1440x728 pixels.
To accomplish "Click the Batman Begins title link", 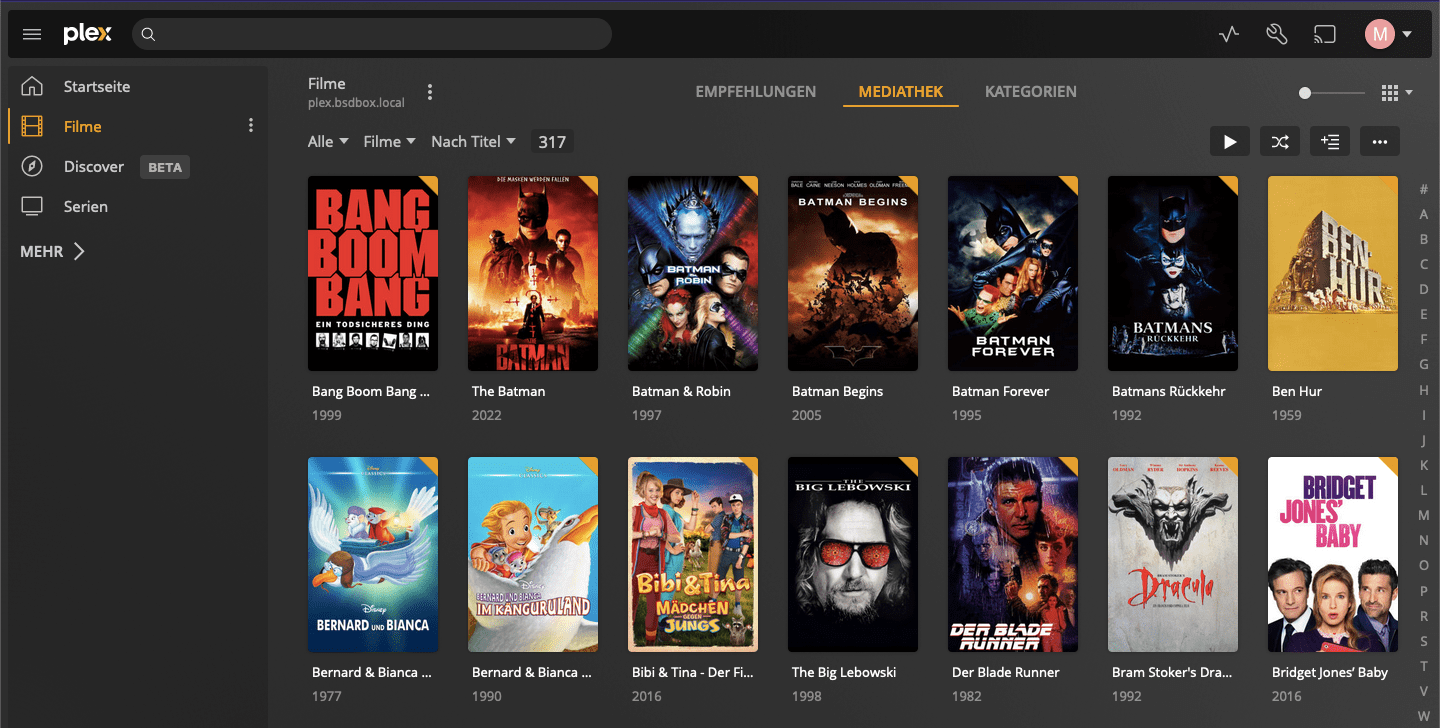I will pyautogui.click(x=837, y=391).
